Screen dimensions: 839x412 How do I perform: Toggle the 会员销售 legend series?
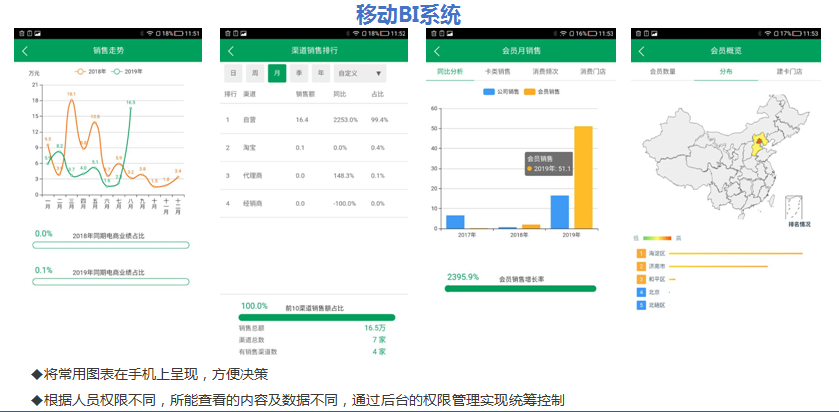click(x=541, y=91)
